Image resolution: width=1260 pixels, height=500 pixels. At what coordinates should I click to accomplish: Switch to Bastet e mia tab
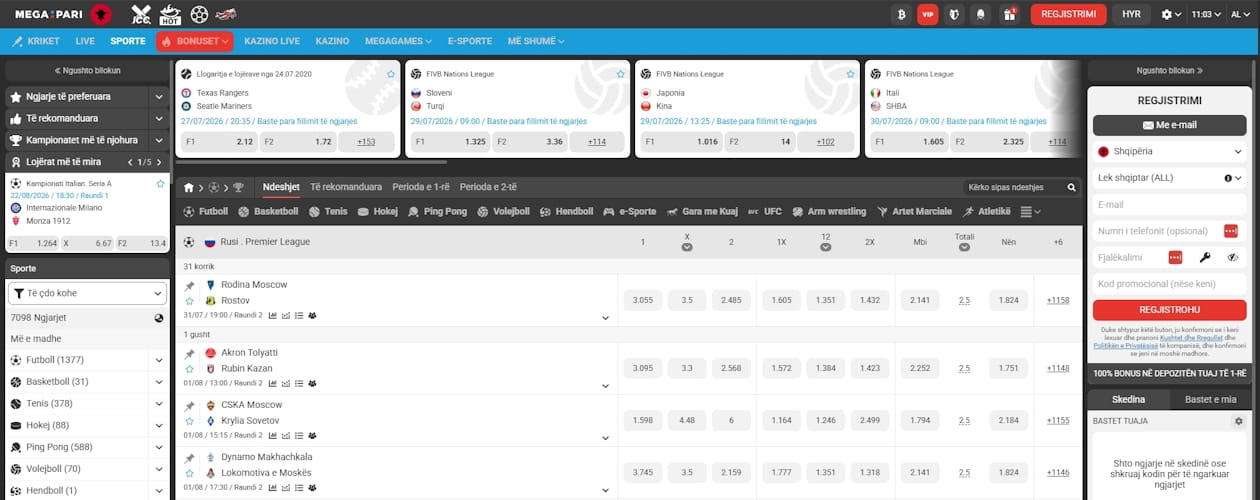[x=1211, y=400]
